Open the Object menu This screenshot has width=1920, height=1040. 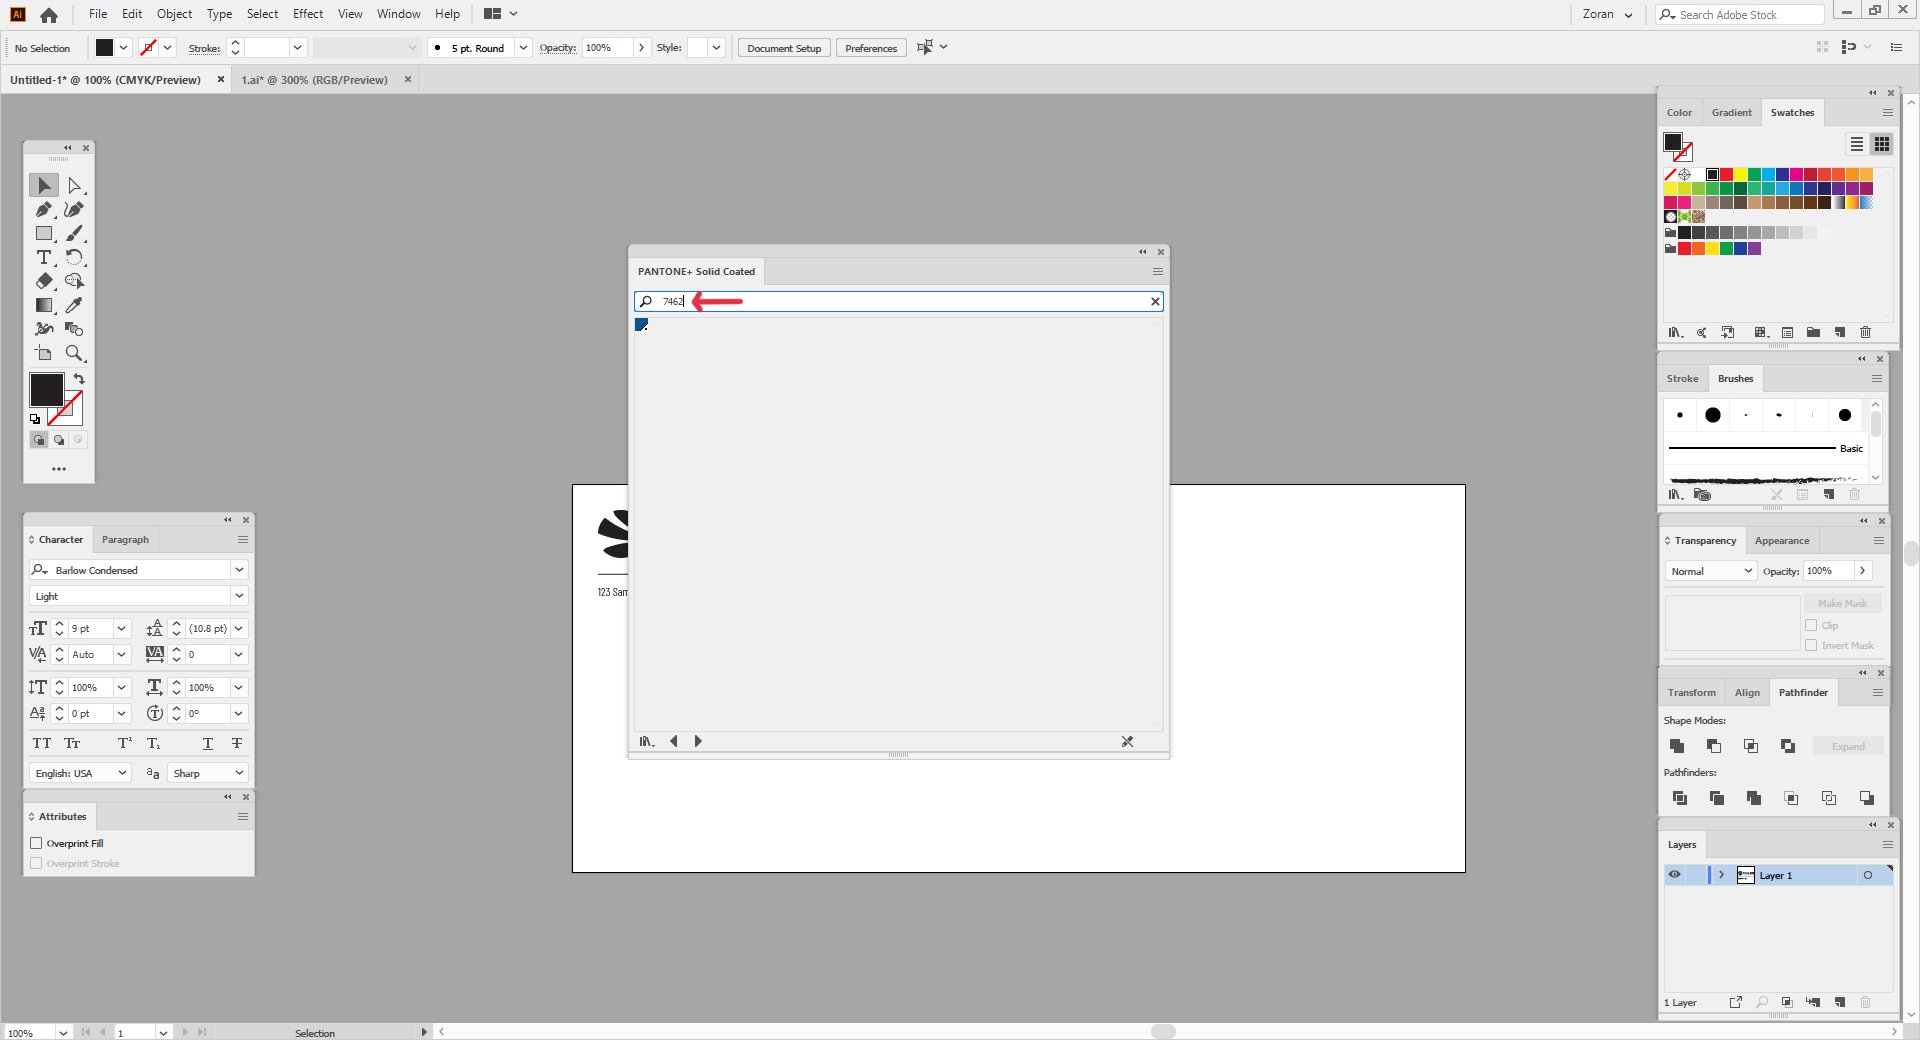[174, 14]
